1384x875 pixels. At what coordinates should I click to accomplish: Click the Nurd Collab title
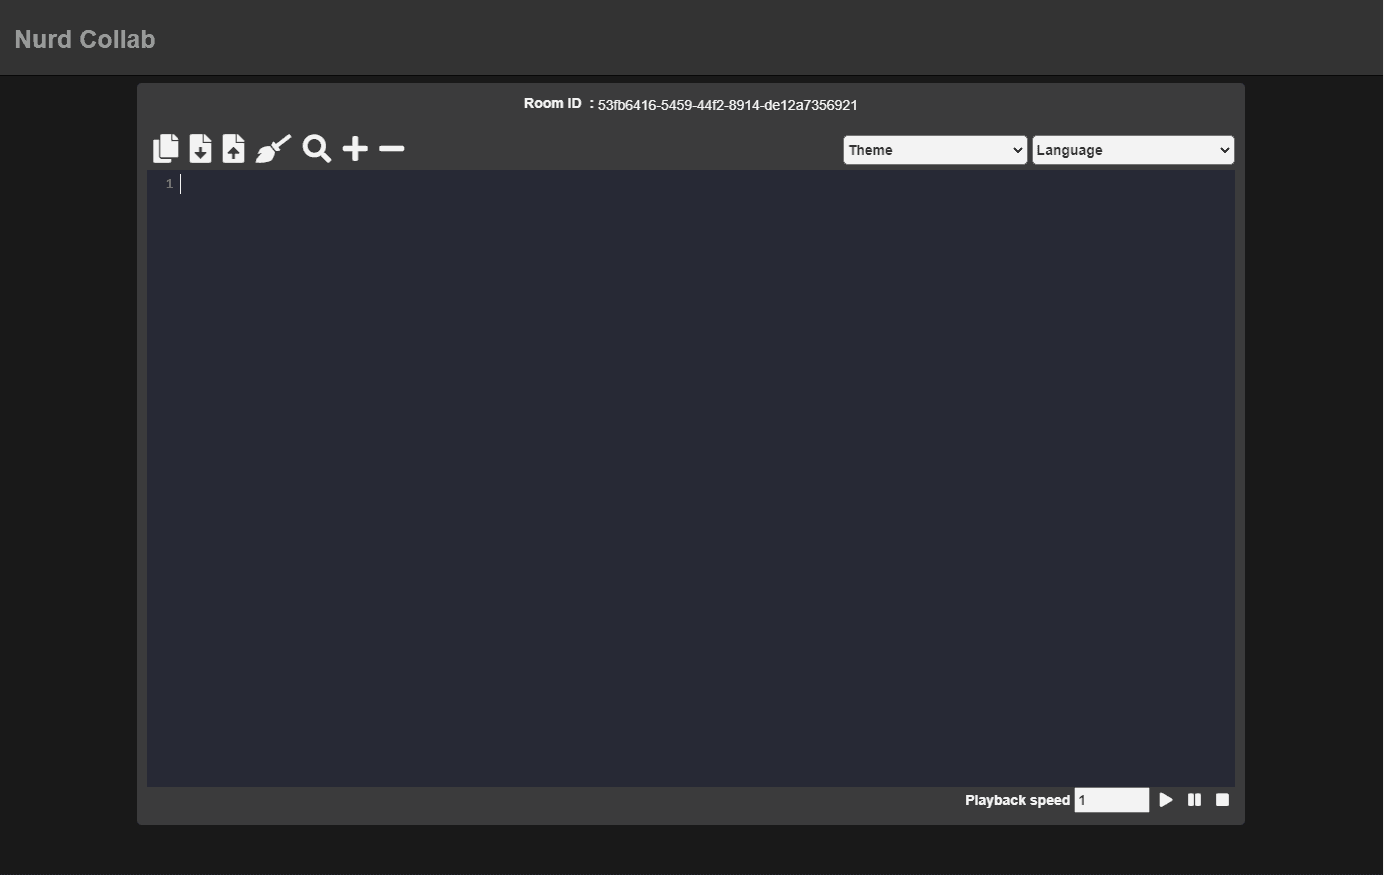(x=85, y=39)
